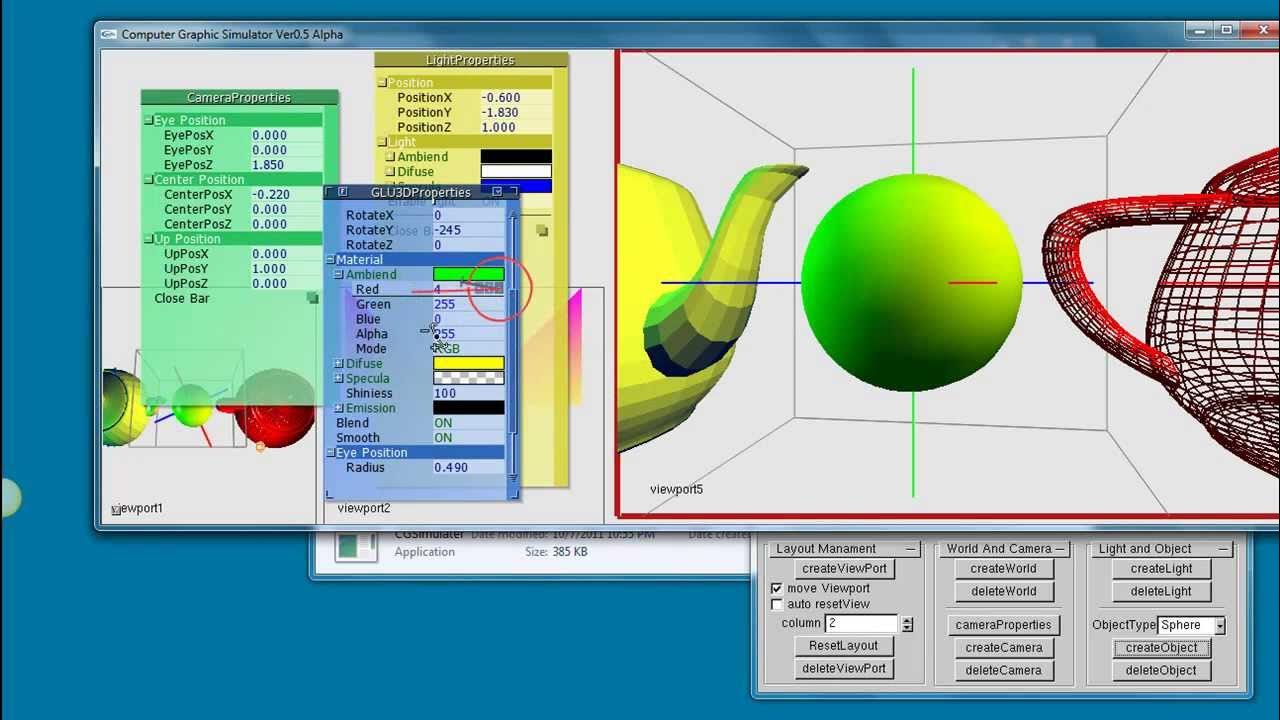Click the LightProperties close bar square icon
1280x720 pixels.
point(542,231)
